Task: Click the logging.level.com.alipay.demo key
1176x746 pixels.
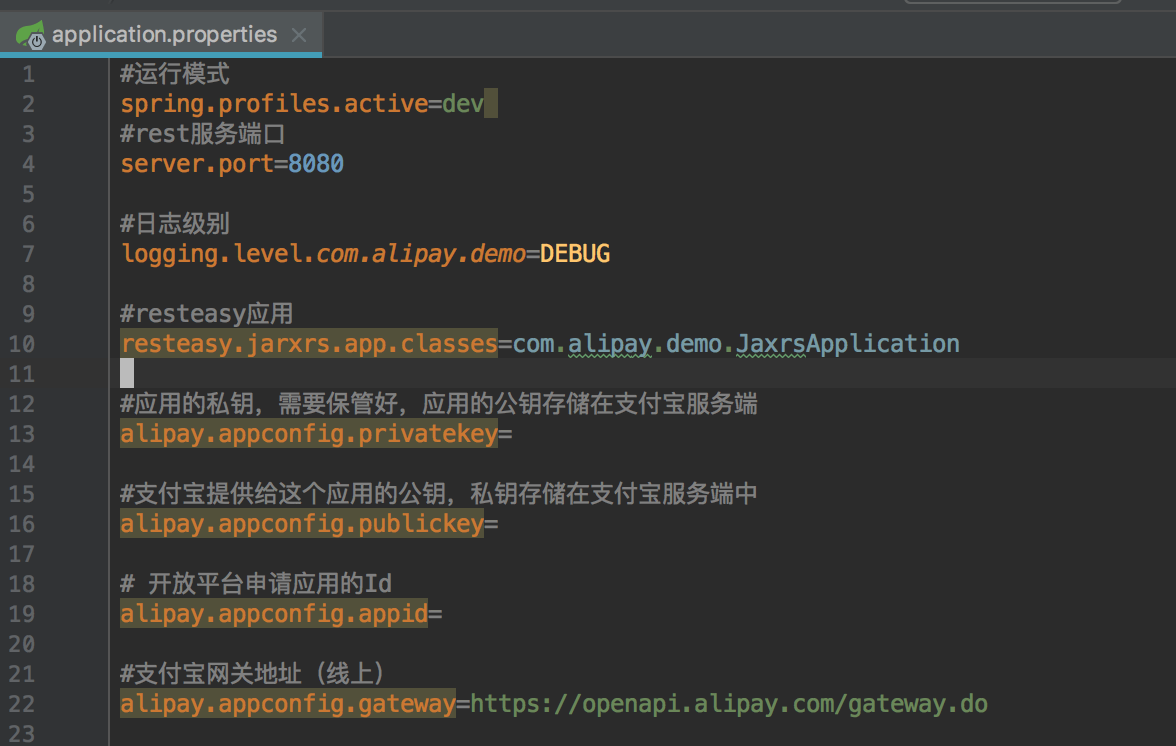Action: click(x=323, y=253)
